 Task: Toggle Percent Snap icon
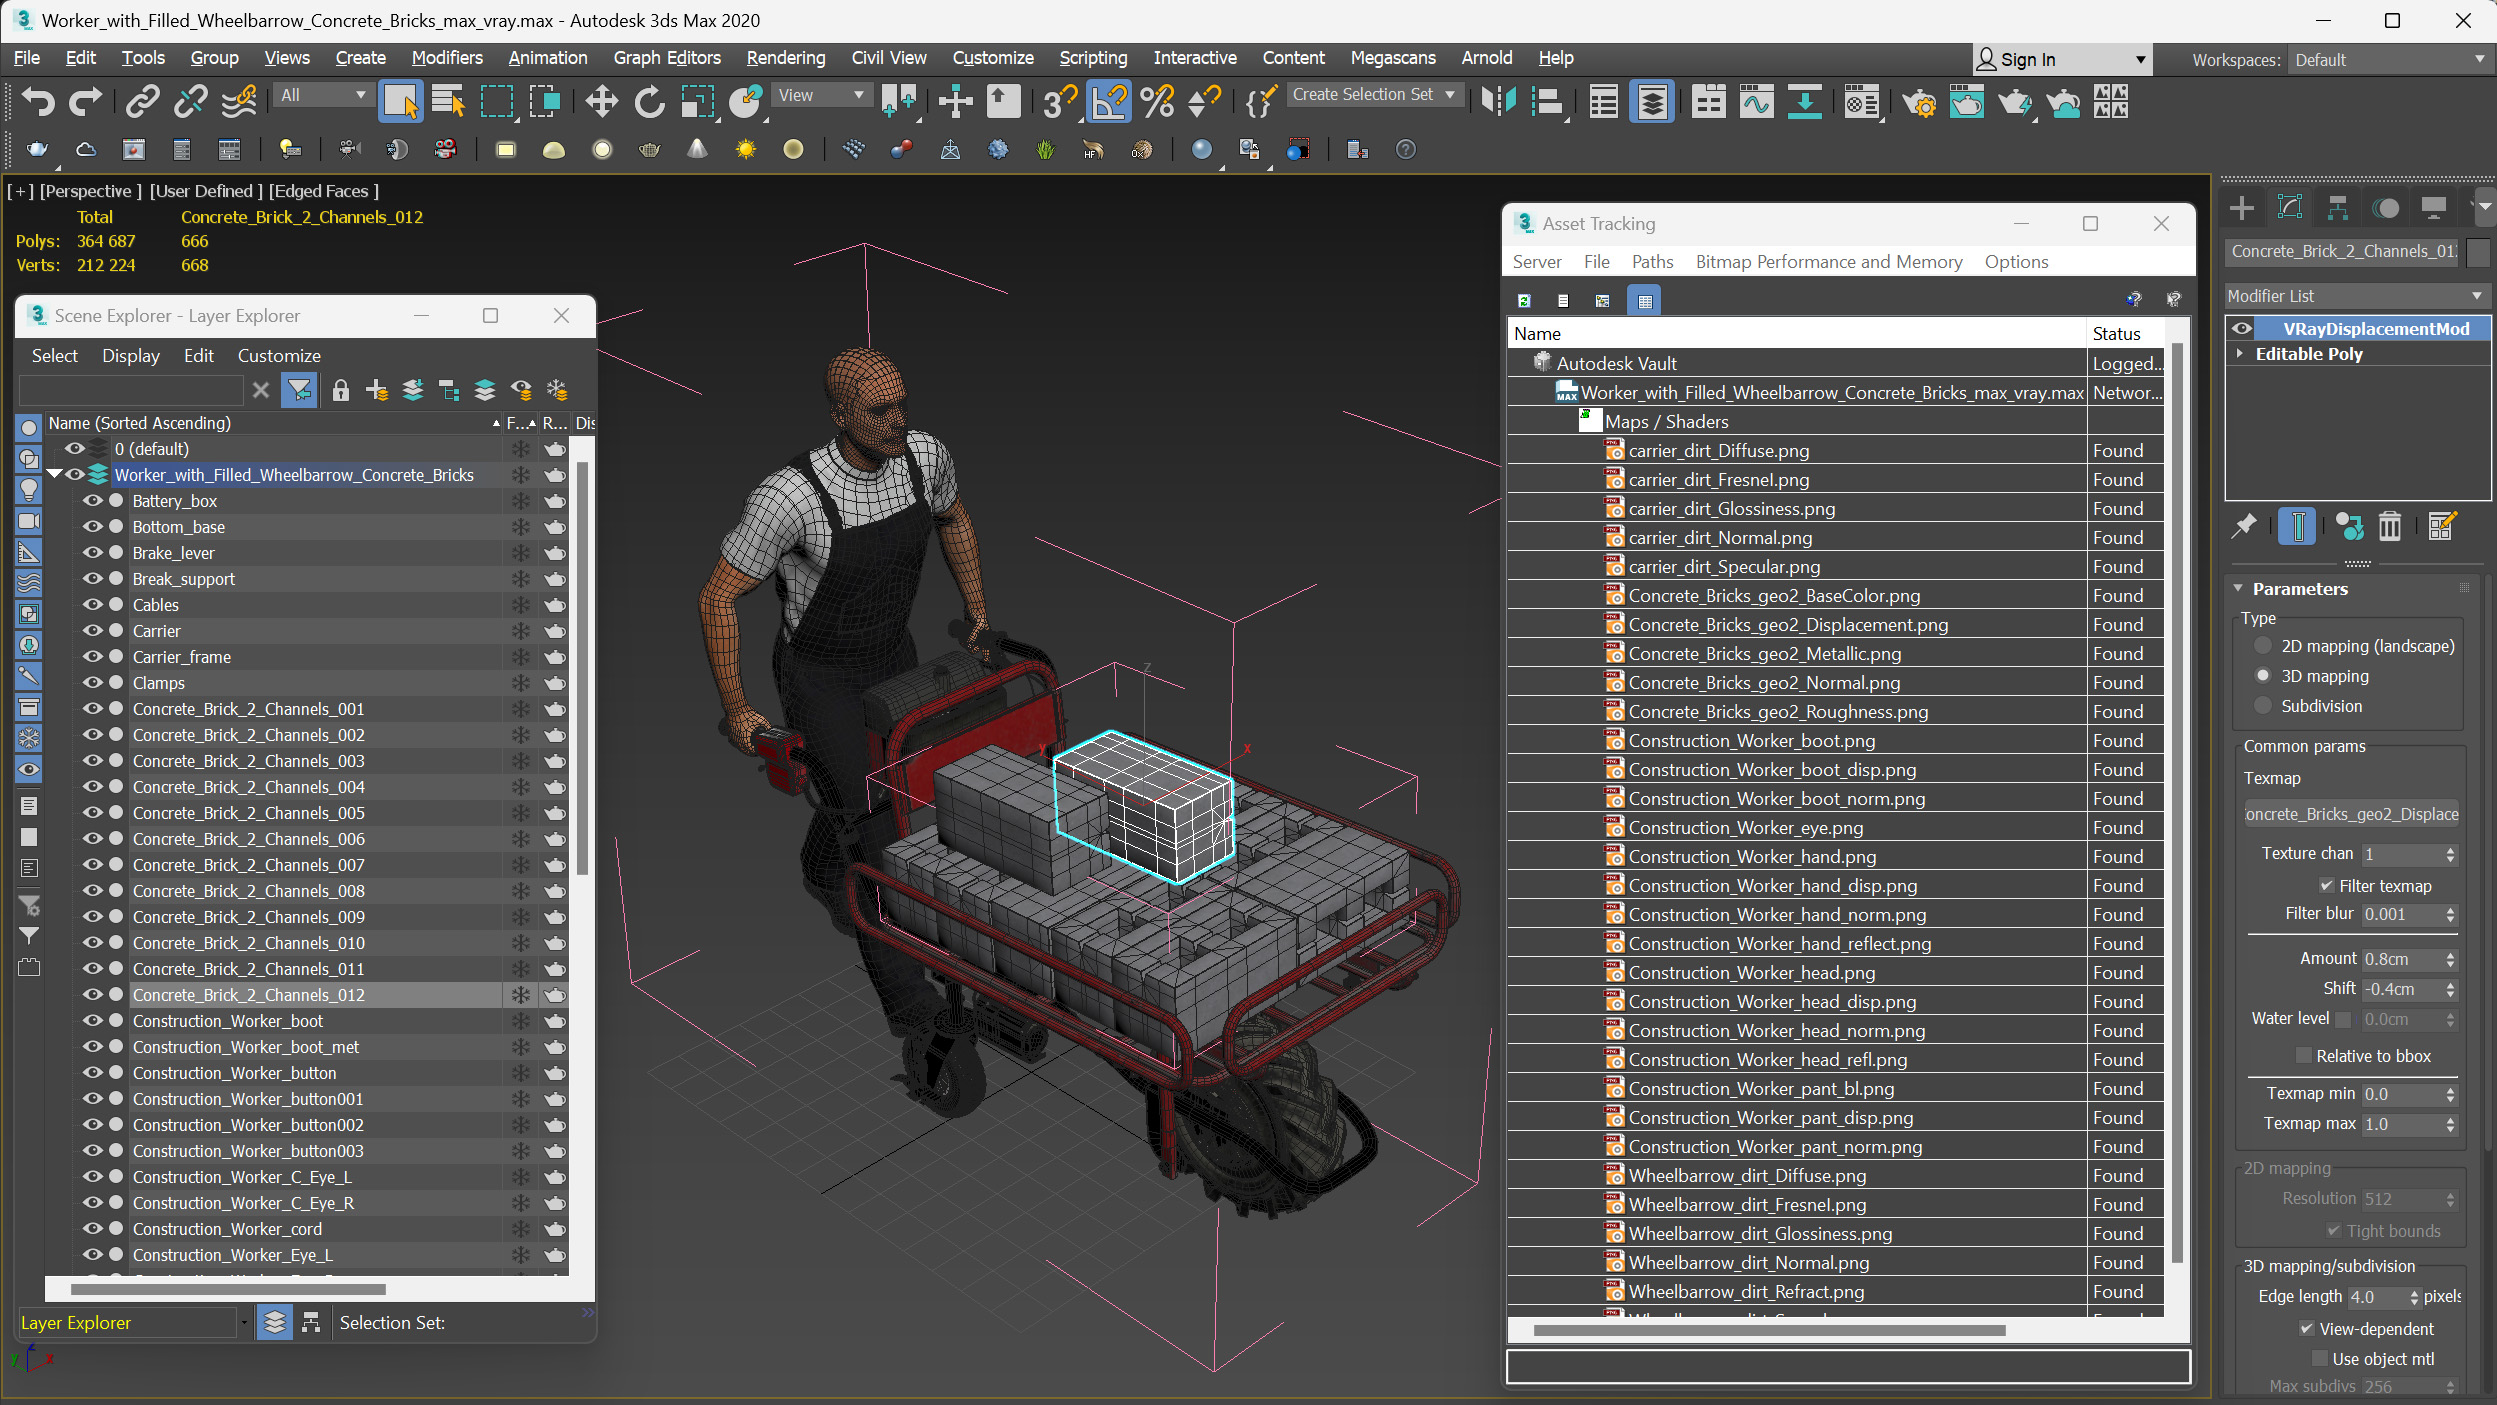(1157, 101)
